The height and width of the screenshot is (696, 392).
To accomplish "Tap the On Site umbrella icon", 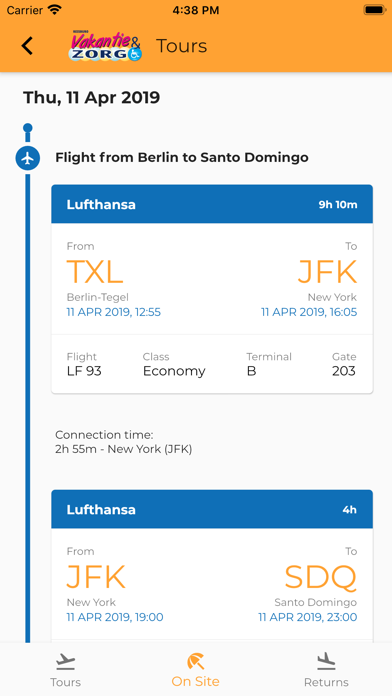I will pos(196,661).
